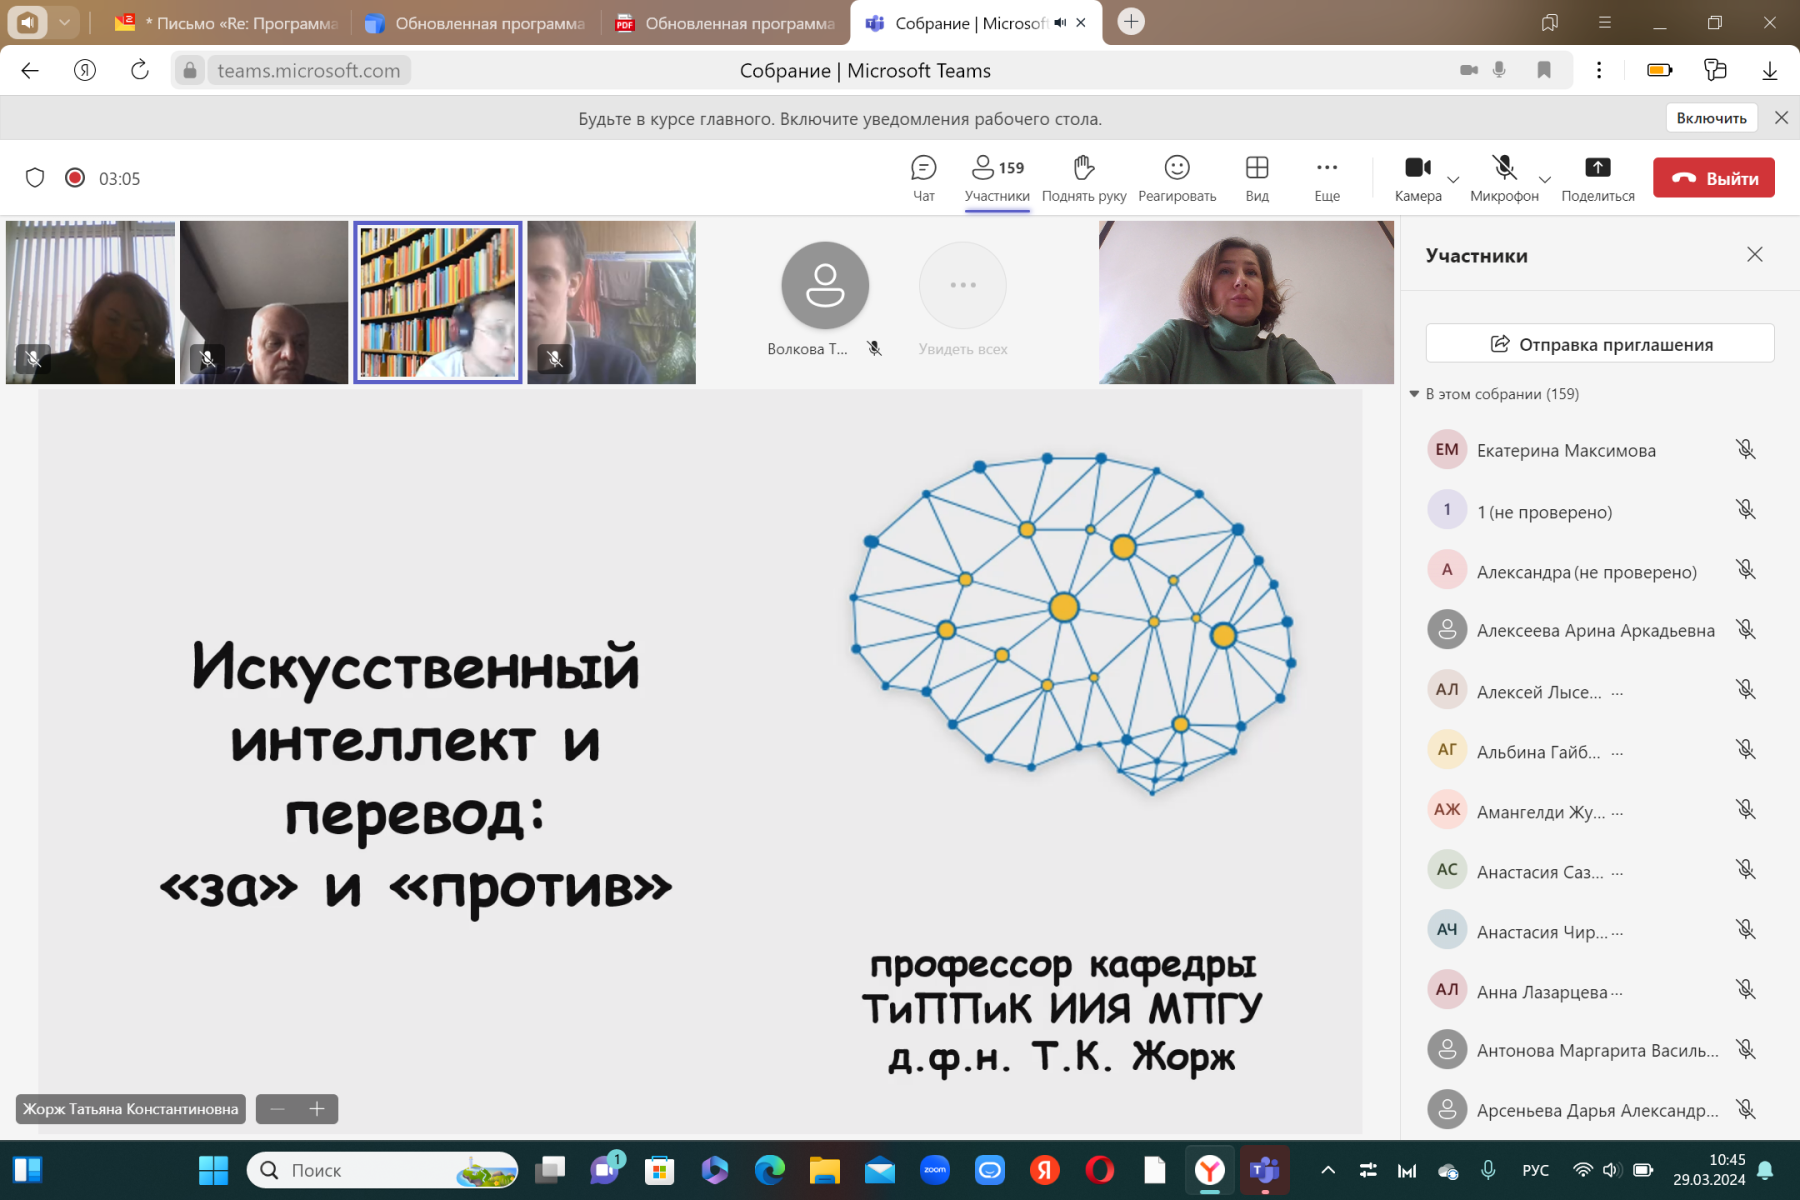Click the АЧ avatar of Анастасия Чир

tap(1447, 929)
